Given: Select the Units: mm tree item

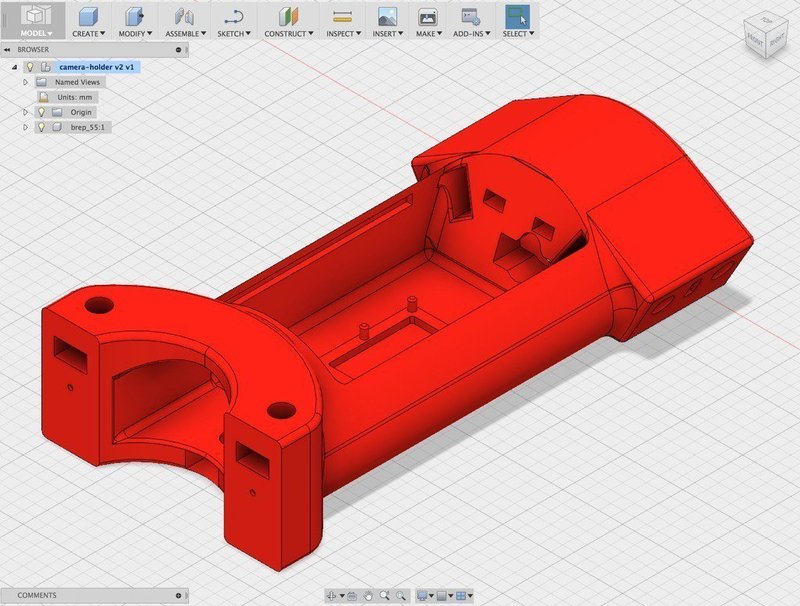Looking at the screenshot, I should click(x=74, y=97).
